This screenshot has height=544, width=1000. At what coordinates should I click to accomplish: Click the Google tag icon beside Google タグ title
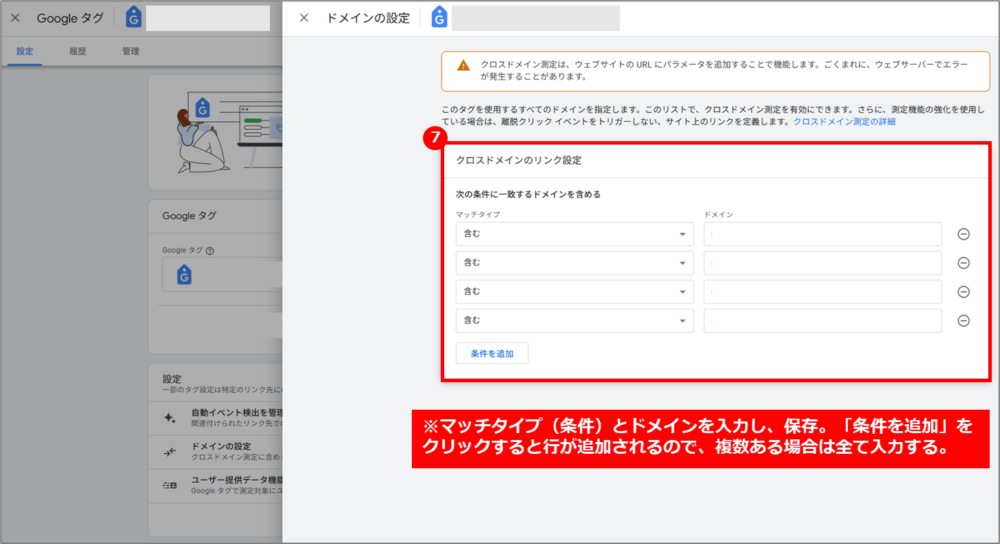coord(133,18)
